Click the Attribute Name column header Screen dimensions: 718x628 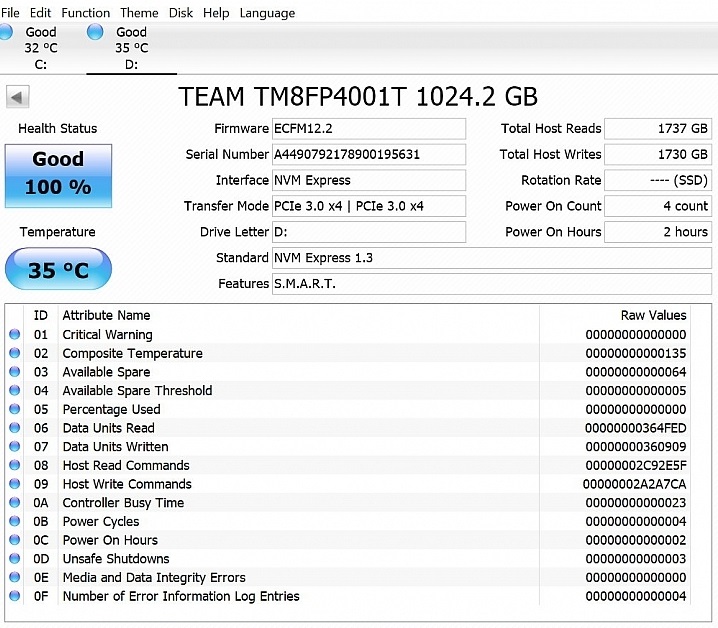106,315
